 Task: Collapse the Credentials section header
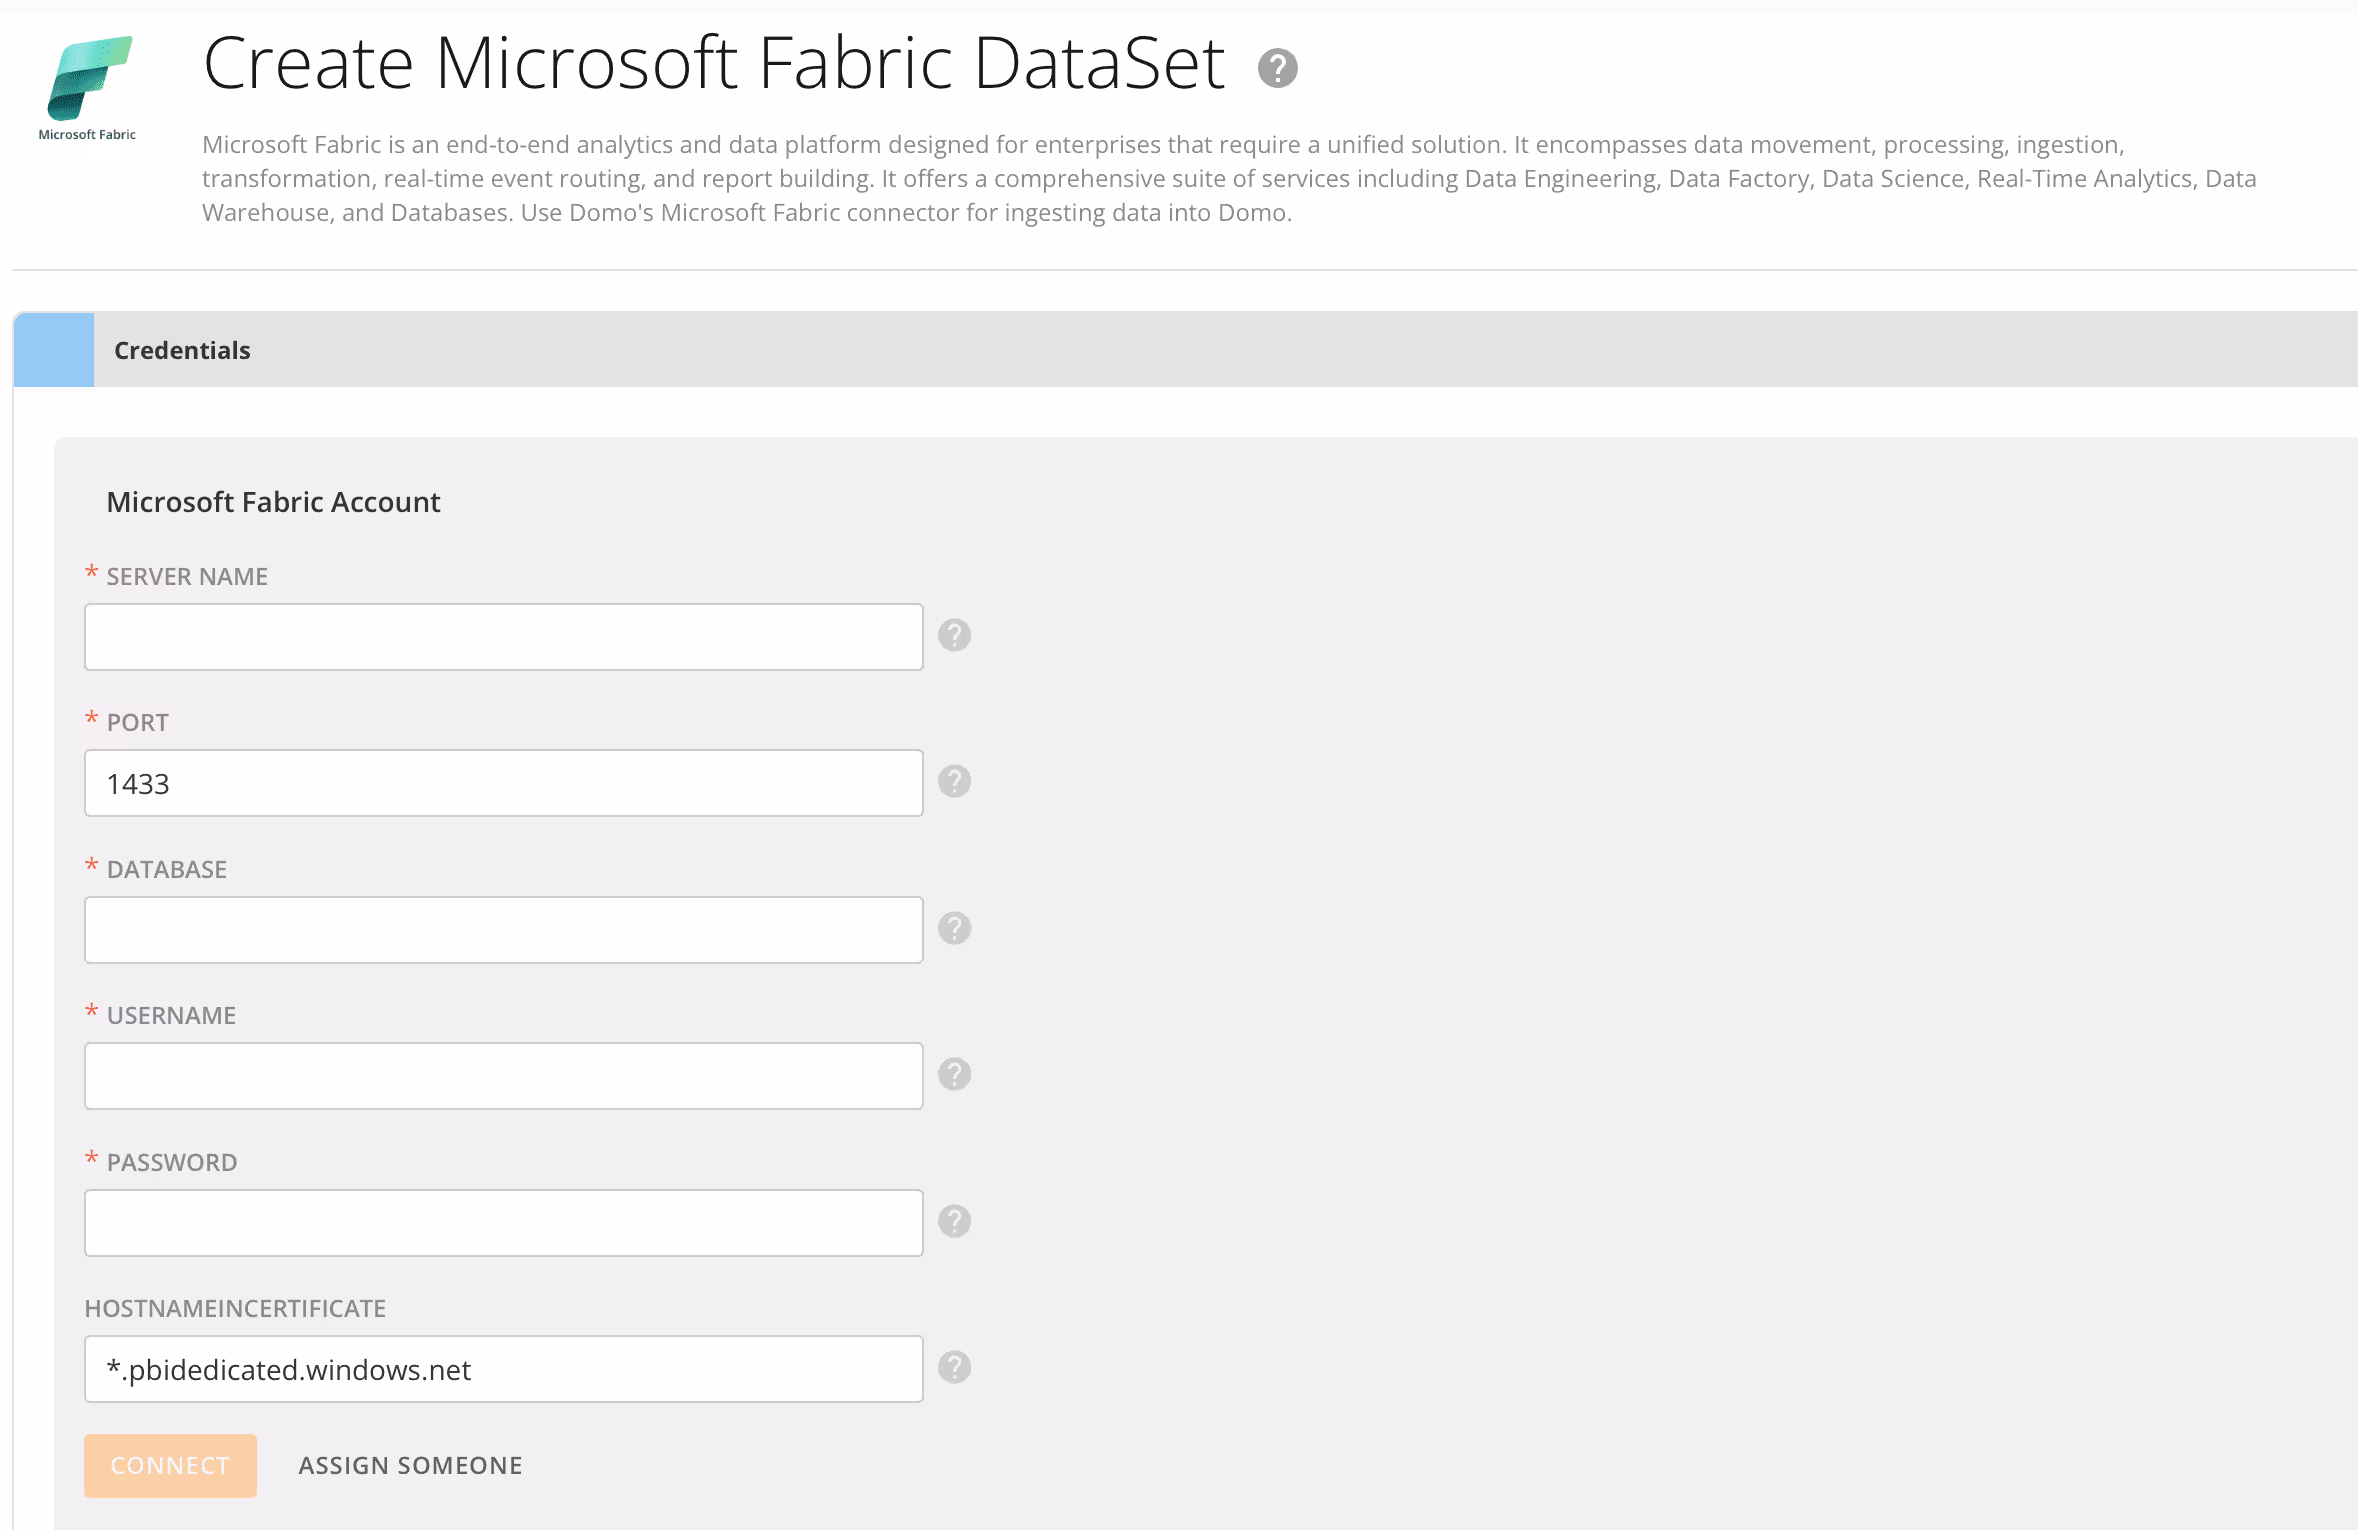[x=1185, y=350]
